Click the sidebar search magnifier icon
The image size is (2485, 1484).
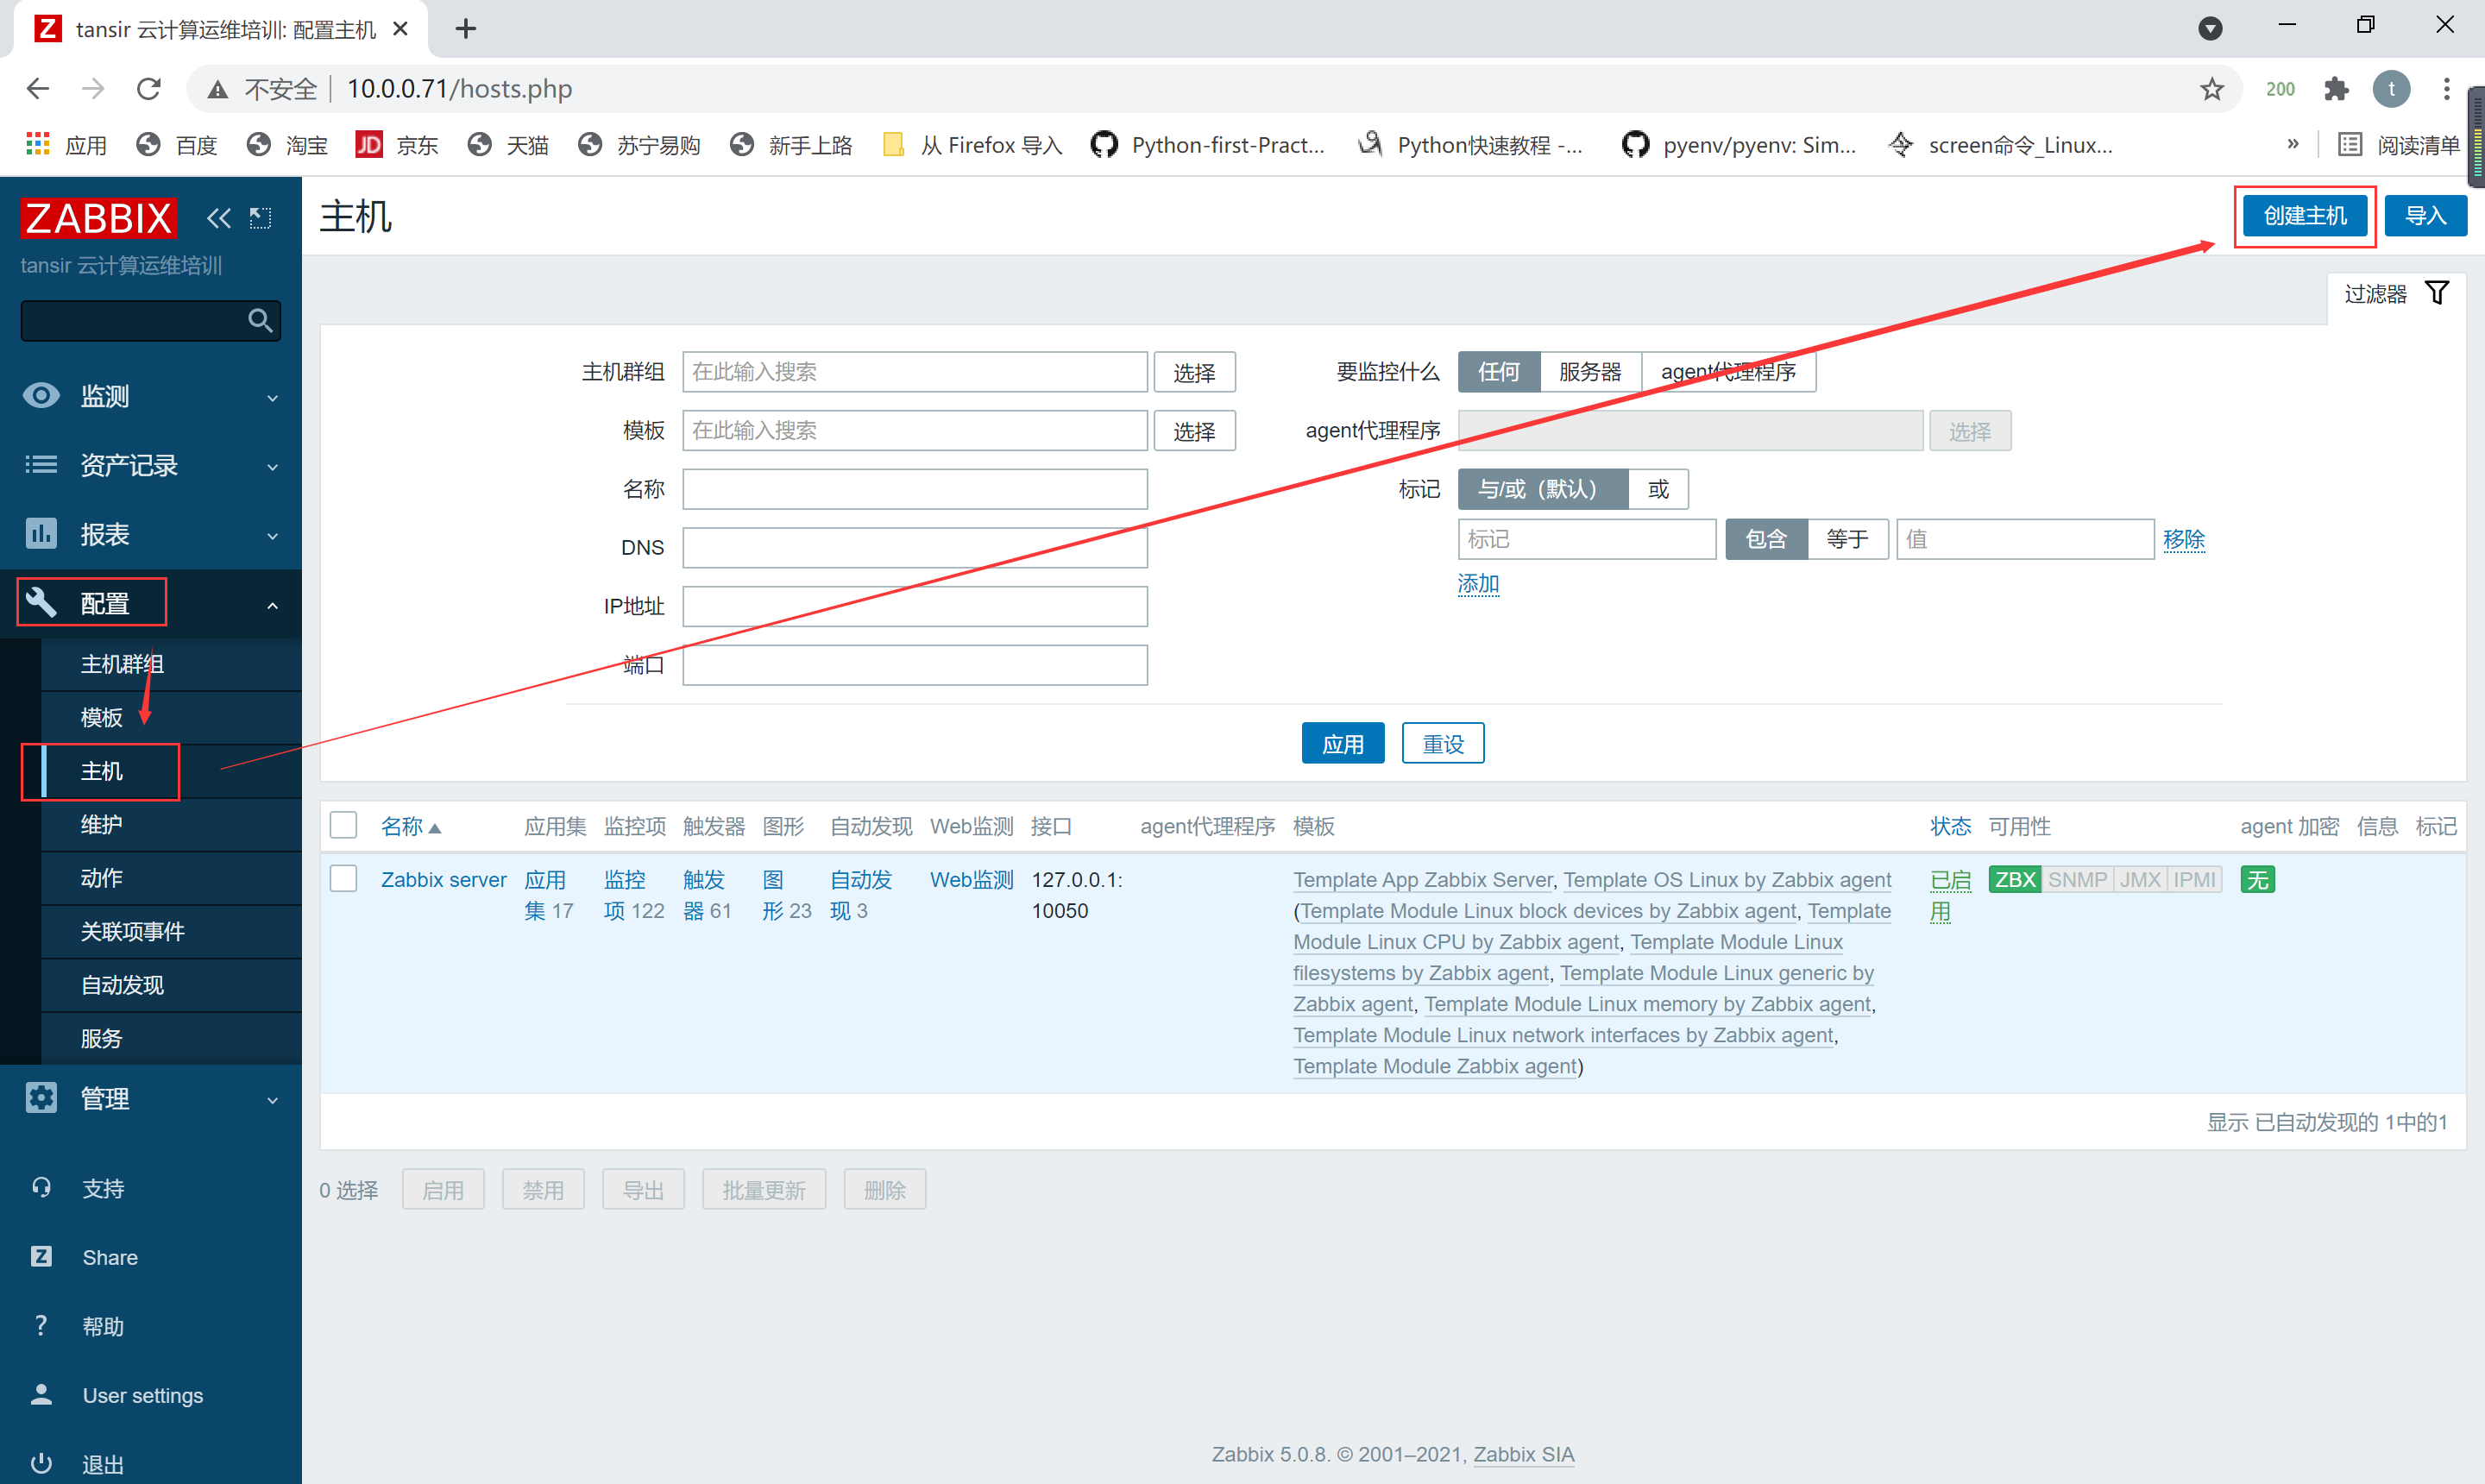click(260, 320)
